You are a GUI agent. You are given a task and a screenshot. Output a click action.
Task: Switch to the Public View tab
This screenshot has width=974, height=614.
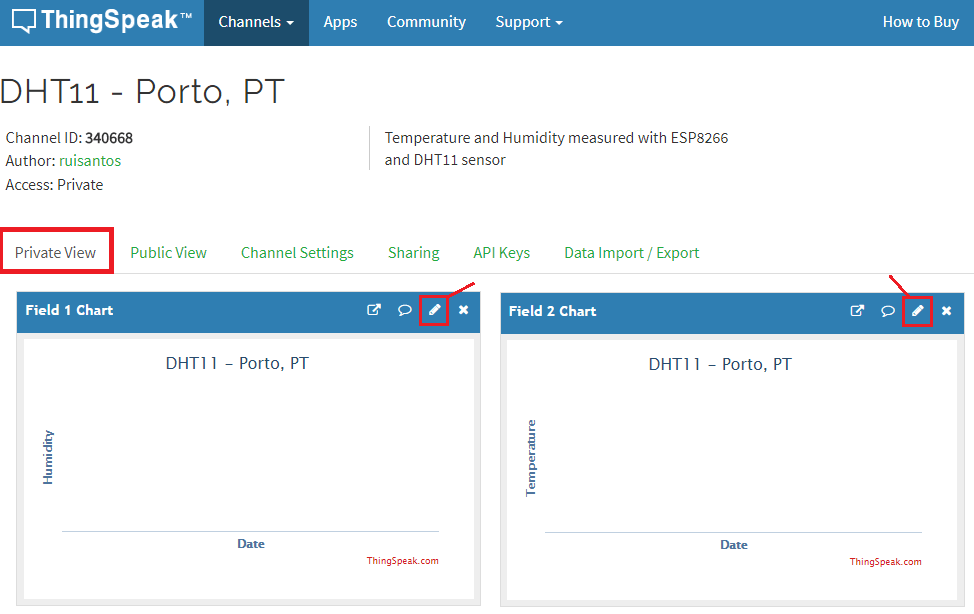[168, 253]
